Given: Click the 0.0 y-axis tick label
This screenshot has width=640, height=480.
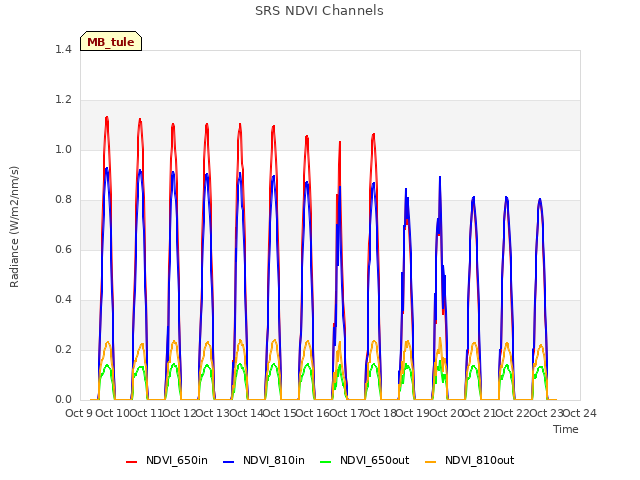Looking at the screenshot, I should pos(63,400).
